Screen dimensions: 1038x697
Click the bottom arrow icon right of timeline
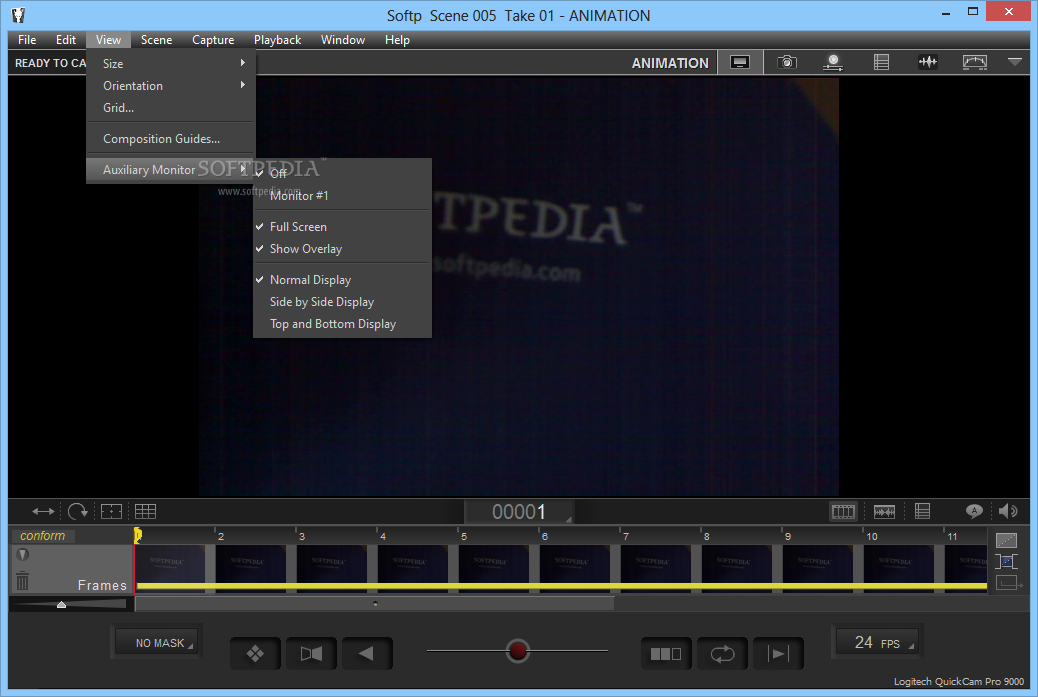pos(1008,583)
